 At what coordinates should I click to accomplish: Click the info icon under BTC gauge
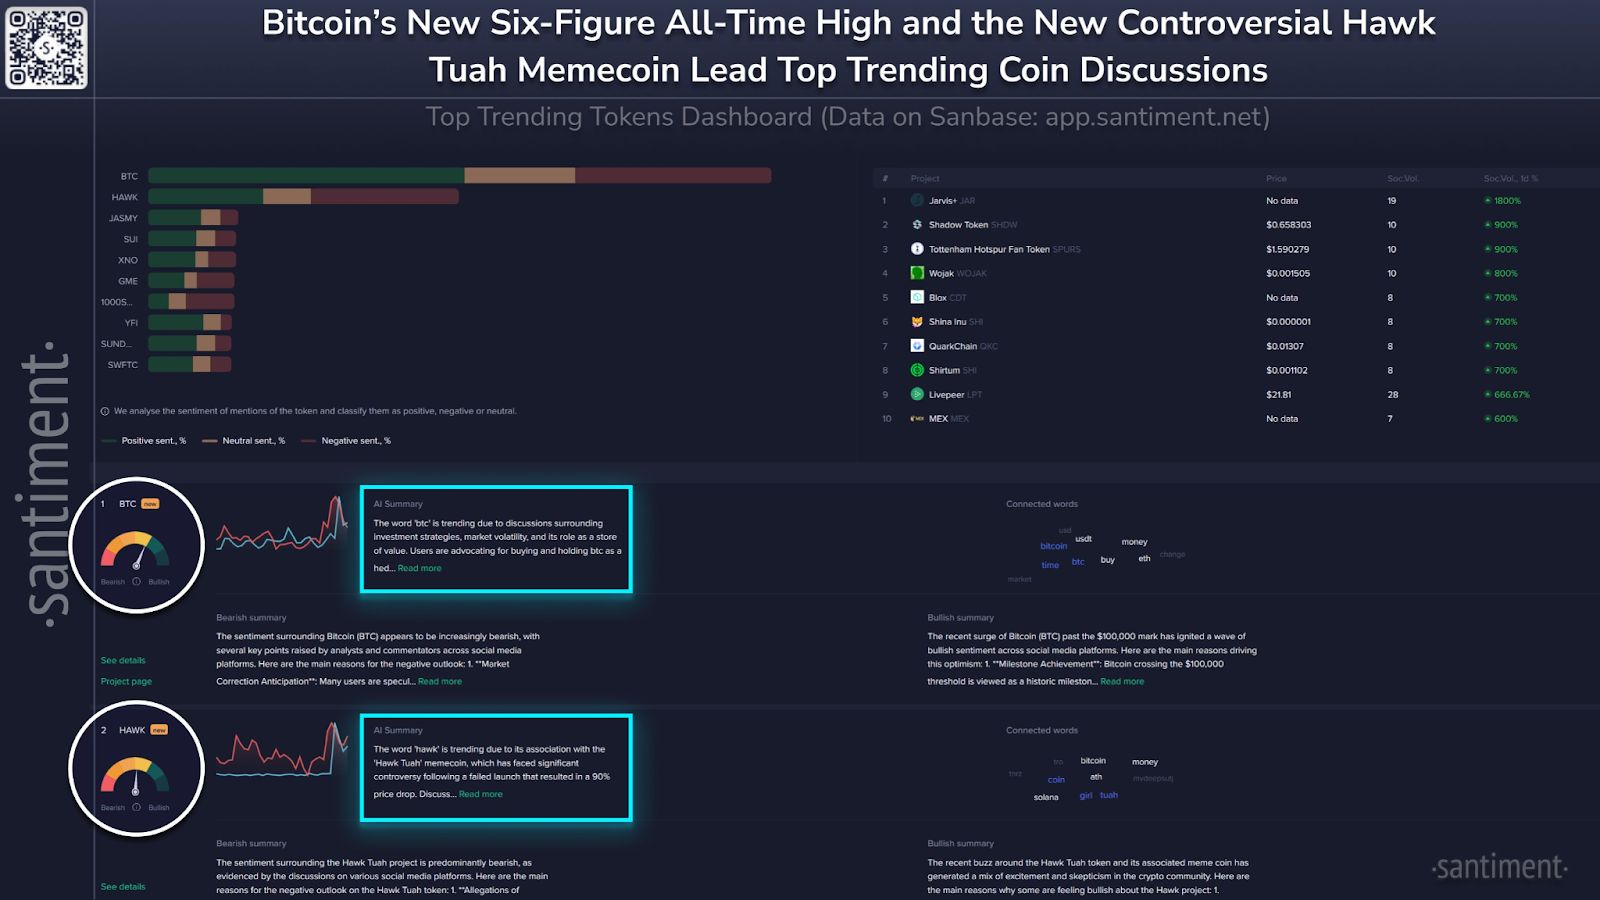coord(136,581)
